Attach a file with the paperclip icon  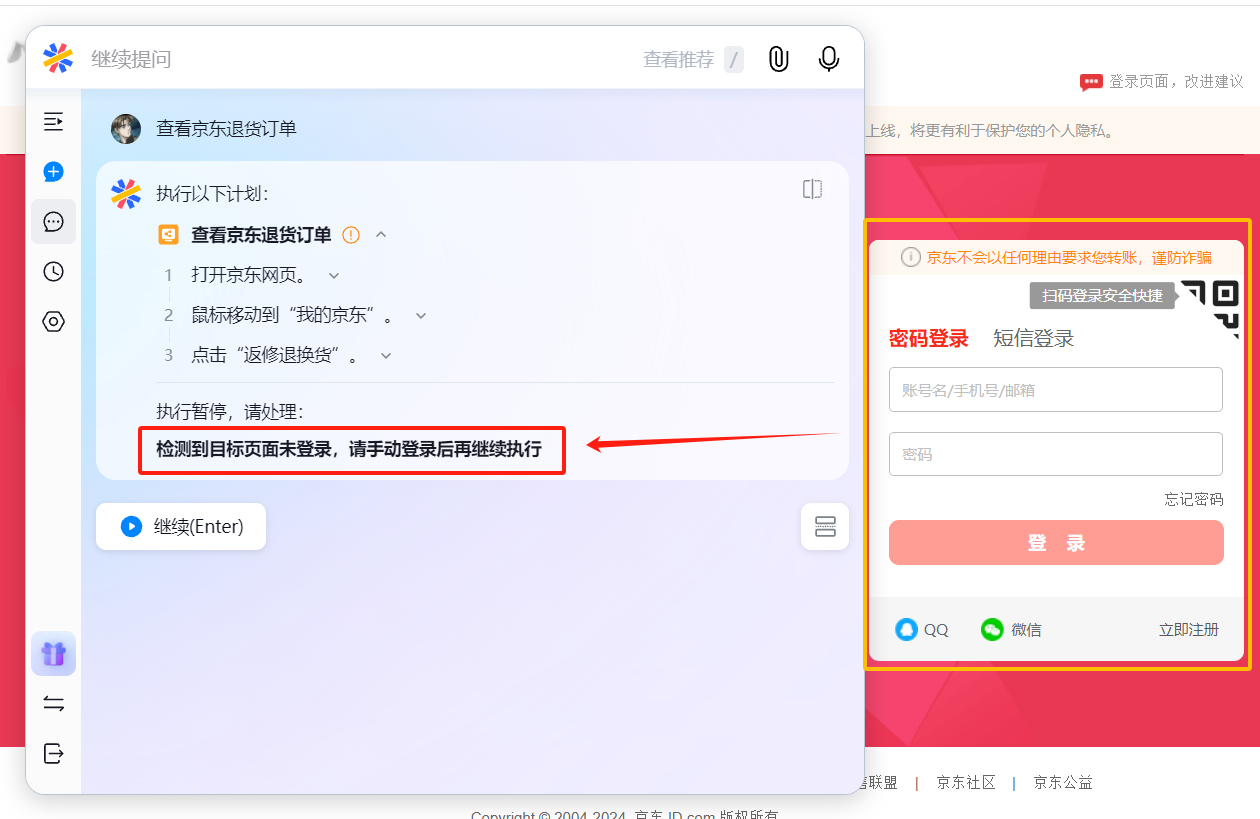point(778,59)
